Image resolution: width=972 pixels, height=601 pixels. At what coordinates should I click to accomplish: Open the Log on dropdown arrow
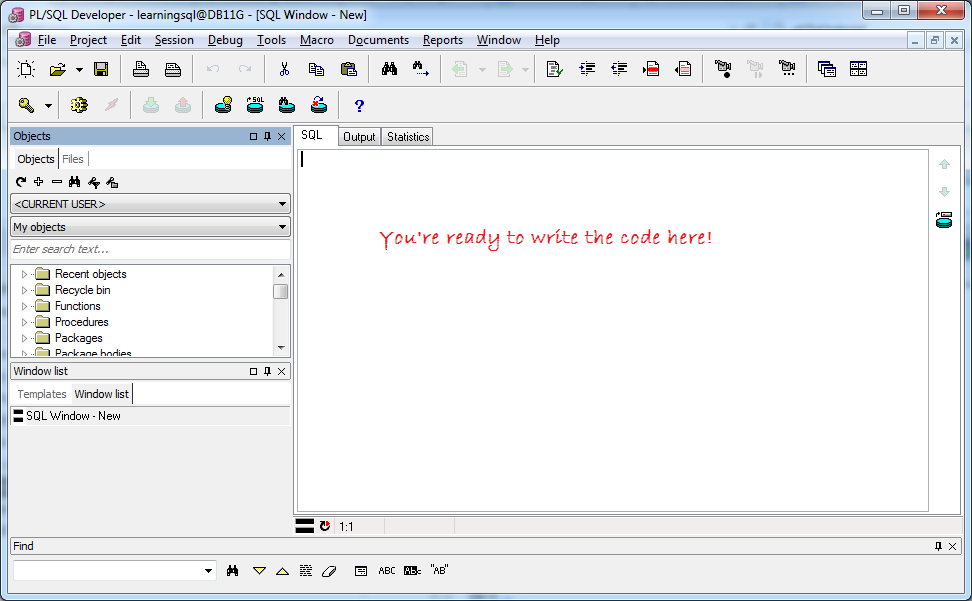[x=48, y=106]
